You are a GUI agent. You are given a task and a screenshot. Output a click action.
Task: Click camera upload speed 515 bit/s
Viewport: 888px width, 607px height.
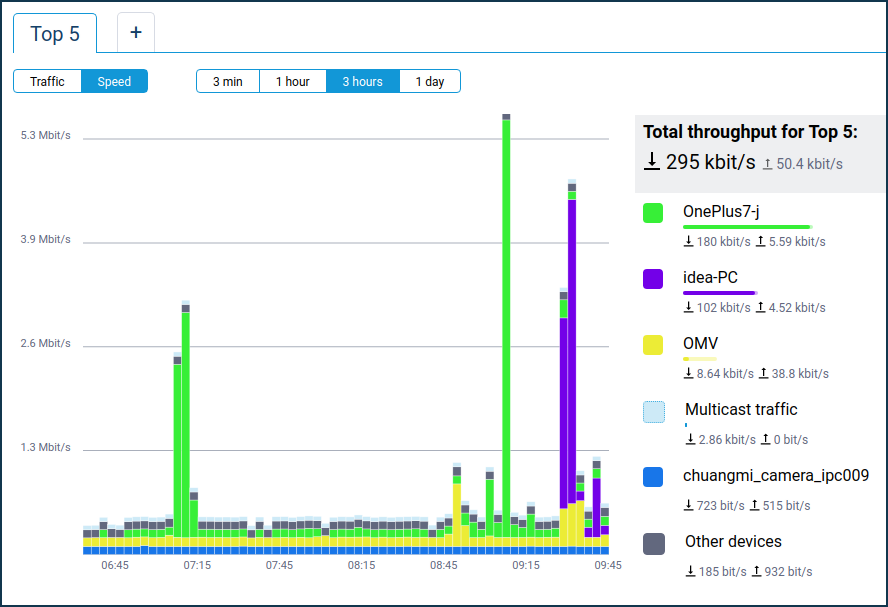click(x=786, y=506)
